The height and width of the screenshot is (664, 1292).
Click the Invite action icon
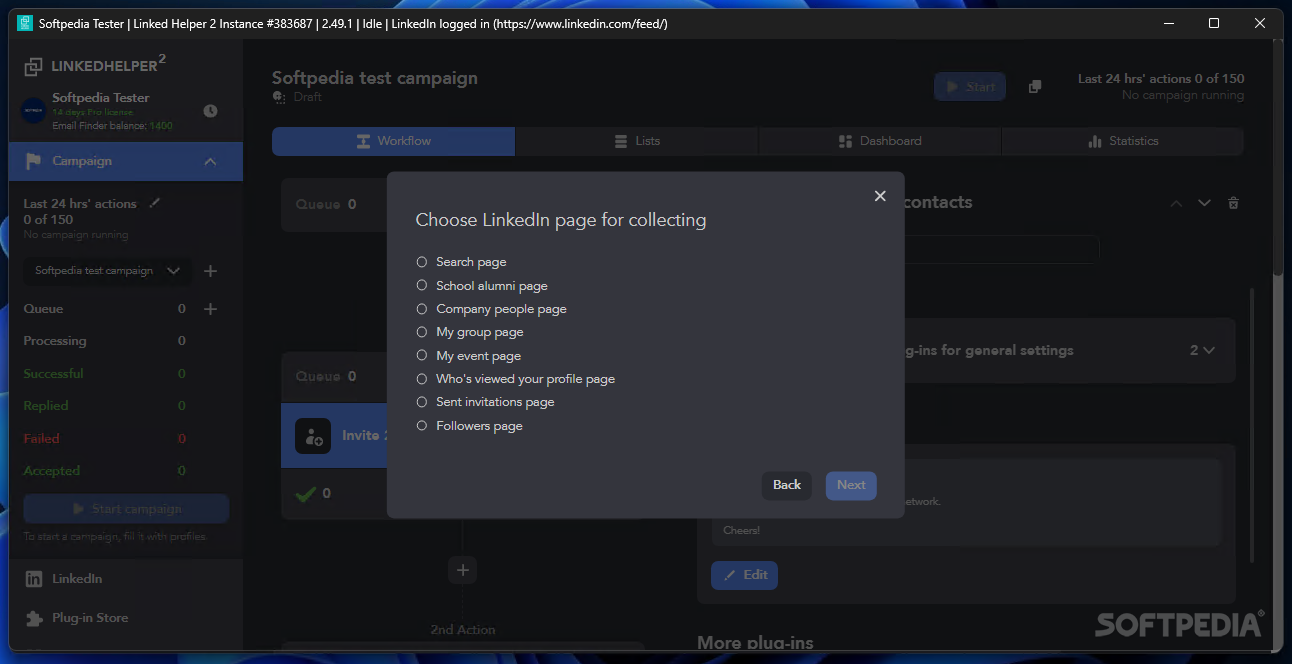313,436
